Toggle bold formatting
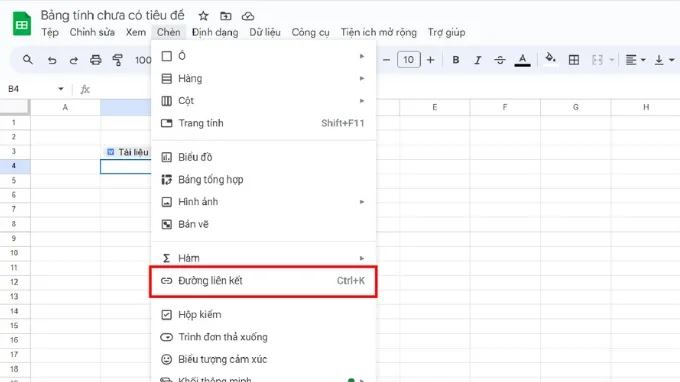This screenshot has height=382, width=680. [456, 60]
